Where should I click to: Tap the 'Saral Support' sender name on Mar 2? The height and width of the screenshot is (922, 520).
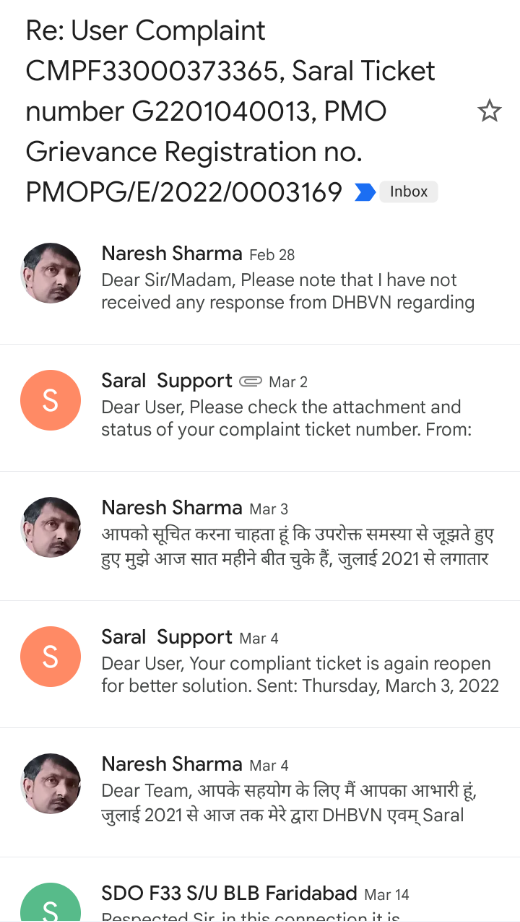(x=167, y=381)
